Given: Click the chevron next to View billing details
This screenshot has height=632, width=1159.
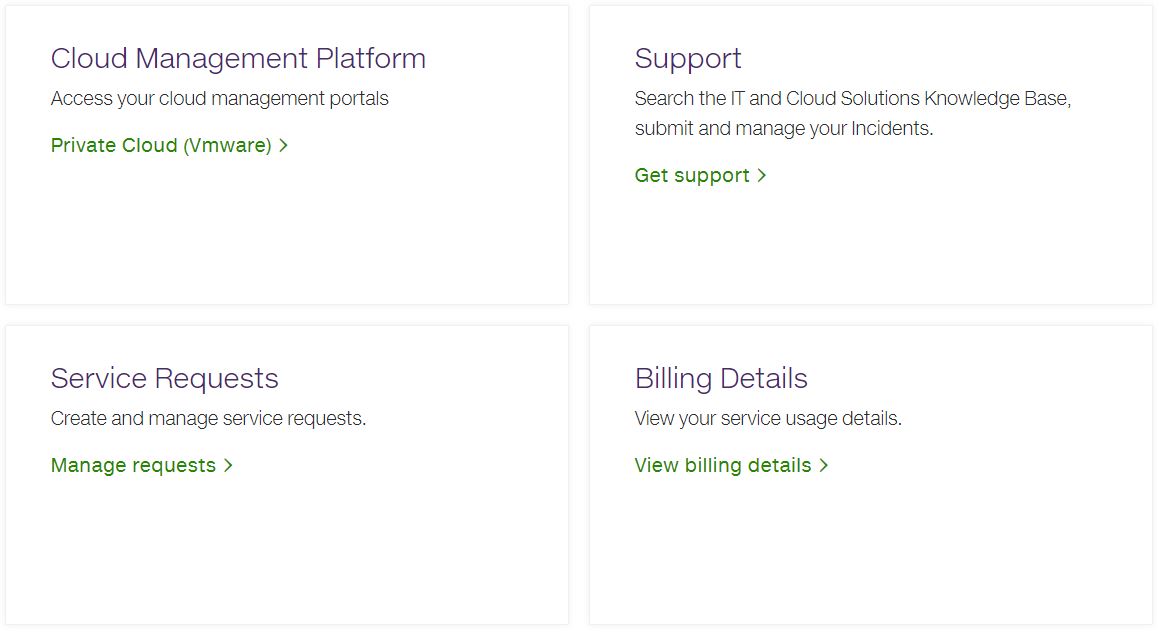Looking at the screenshot, I should [x=824, y=465].
